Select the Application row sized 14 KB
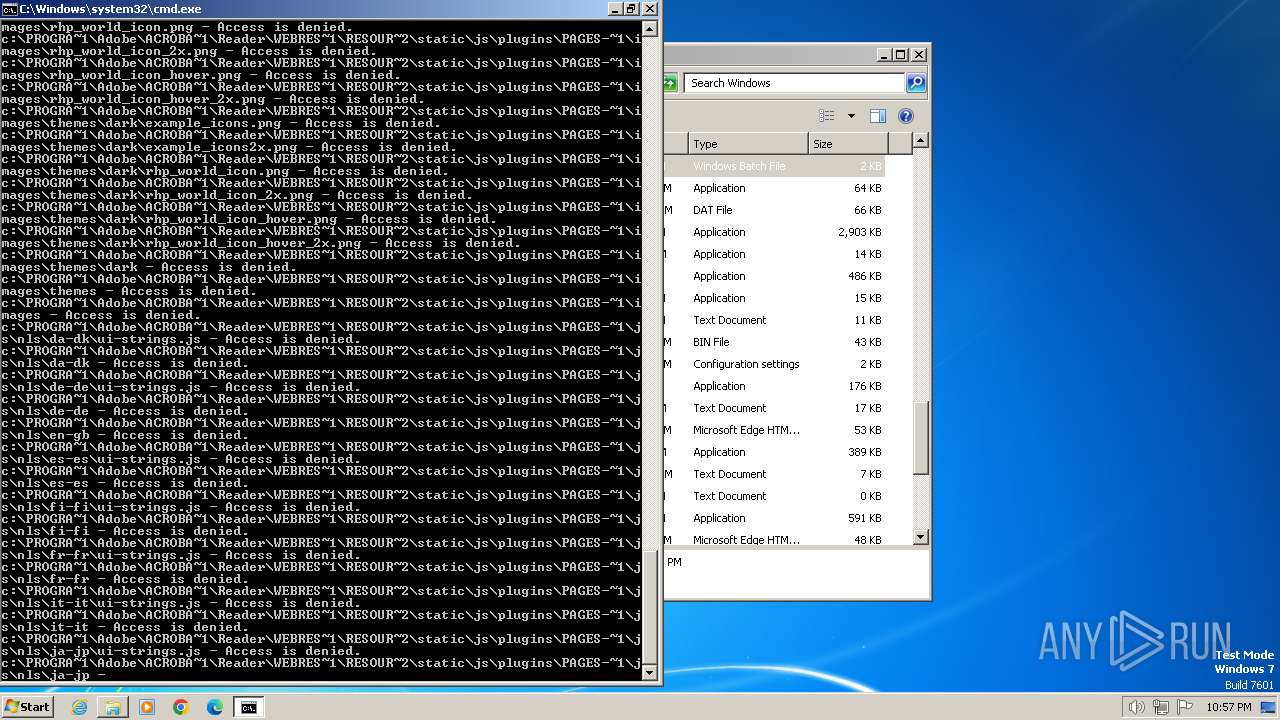Image resolution: width=1280 pixels, height=720 pixels. click(x=774, y=254)
